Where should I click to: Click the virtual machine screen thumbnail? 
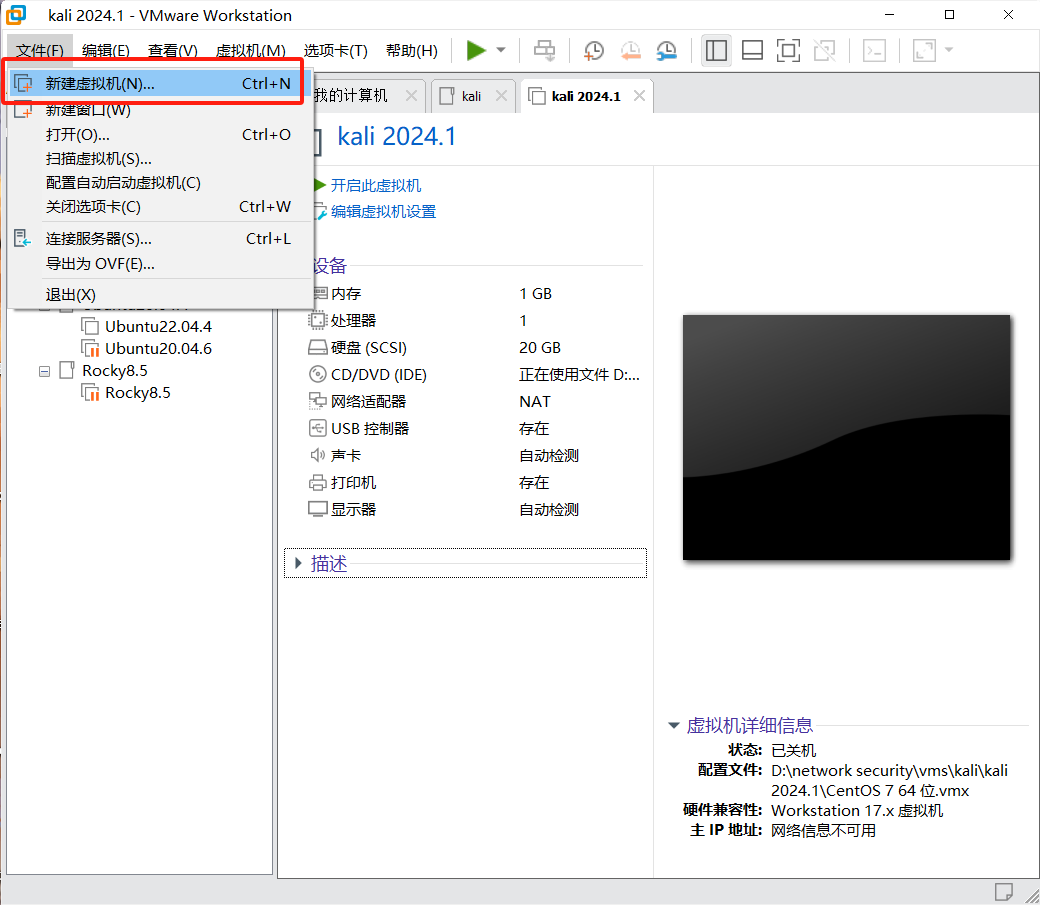pyautogui.click(x=846, y=437)
